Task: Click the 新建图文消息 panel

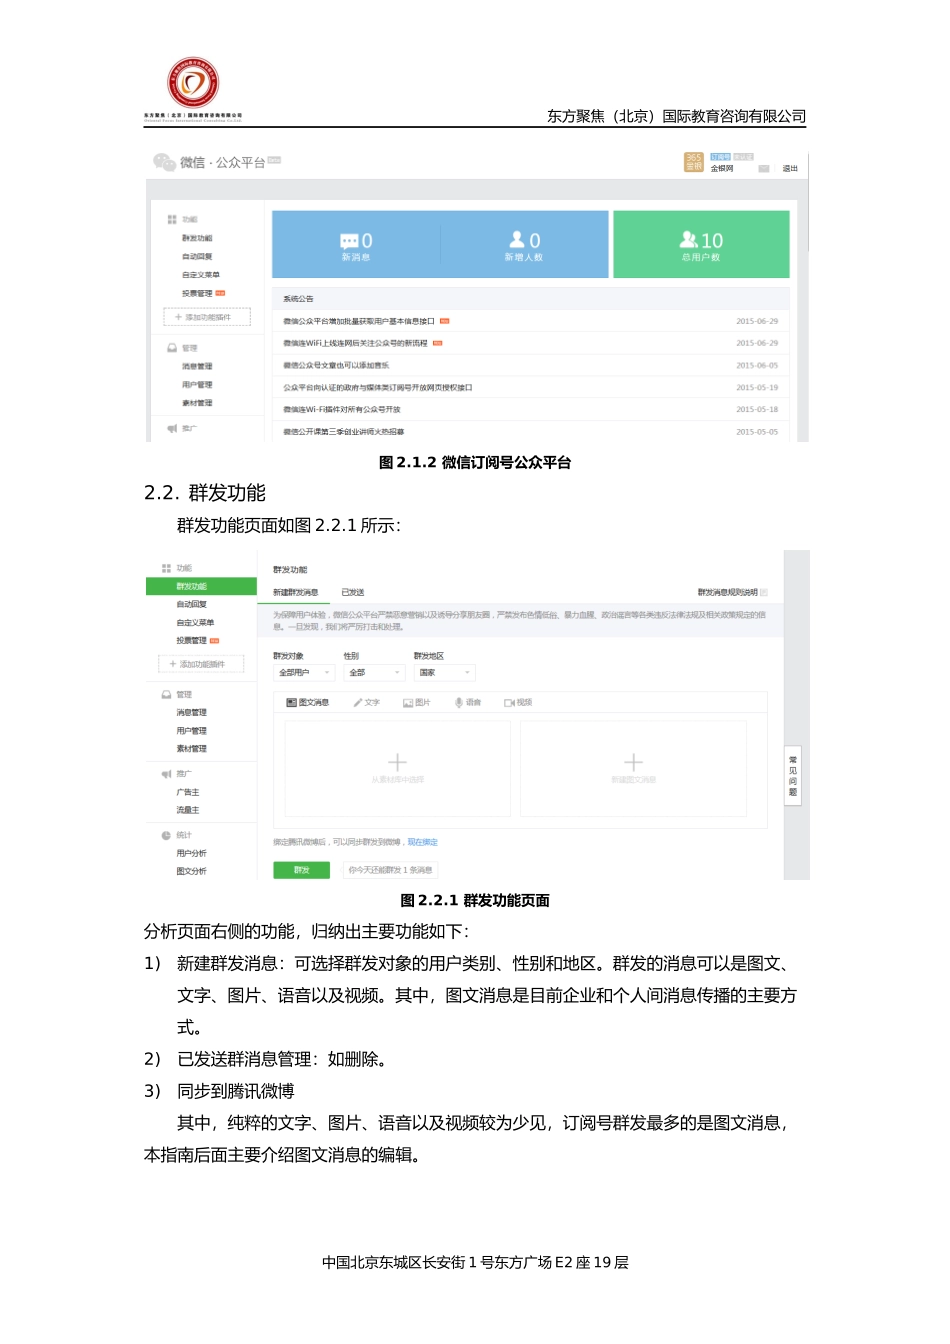Action: point(633,768)
